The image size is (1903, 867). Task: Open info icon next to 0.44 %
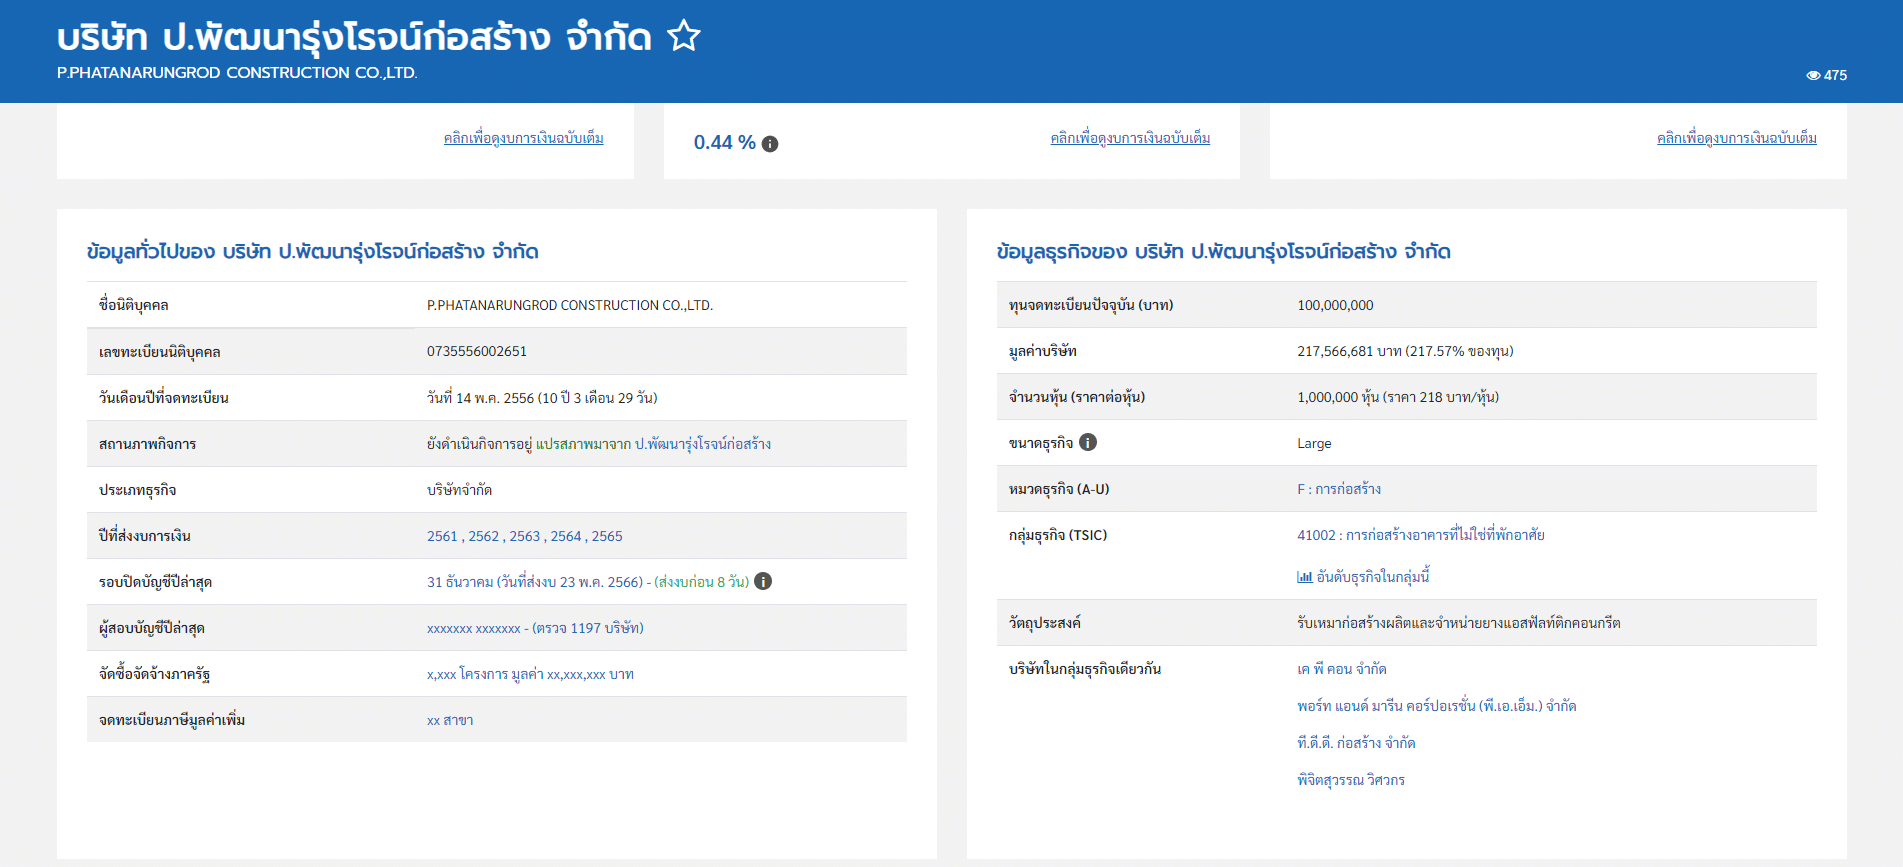[770, 144]
